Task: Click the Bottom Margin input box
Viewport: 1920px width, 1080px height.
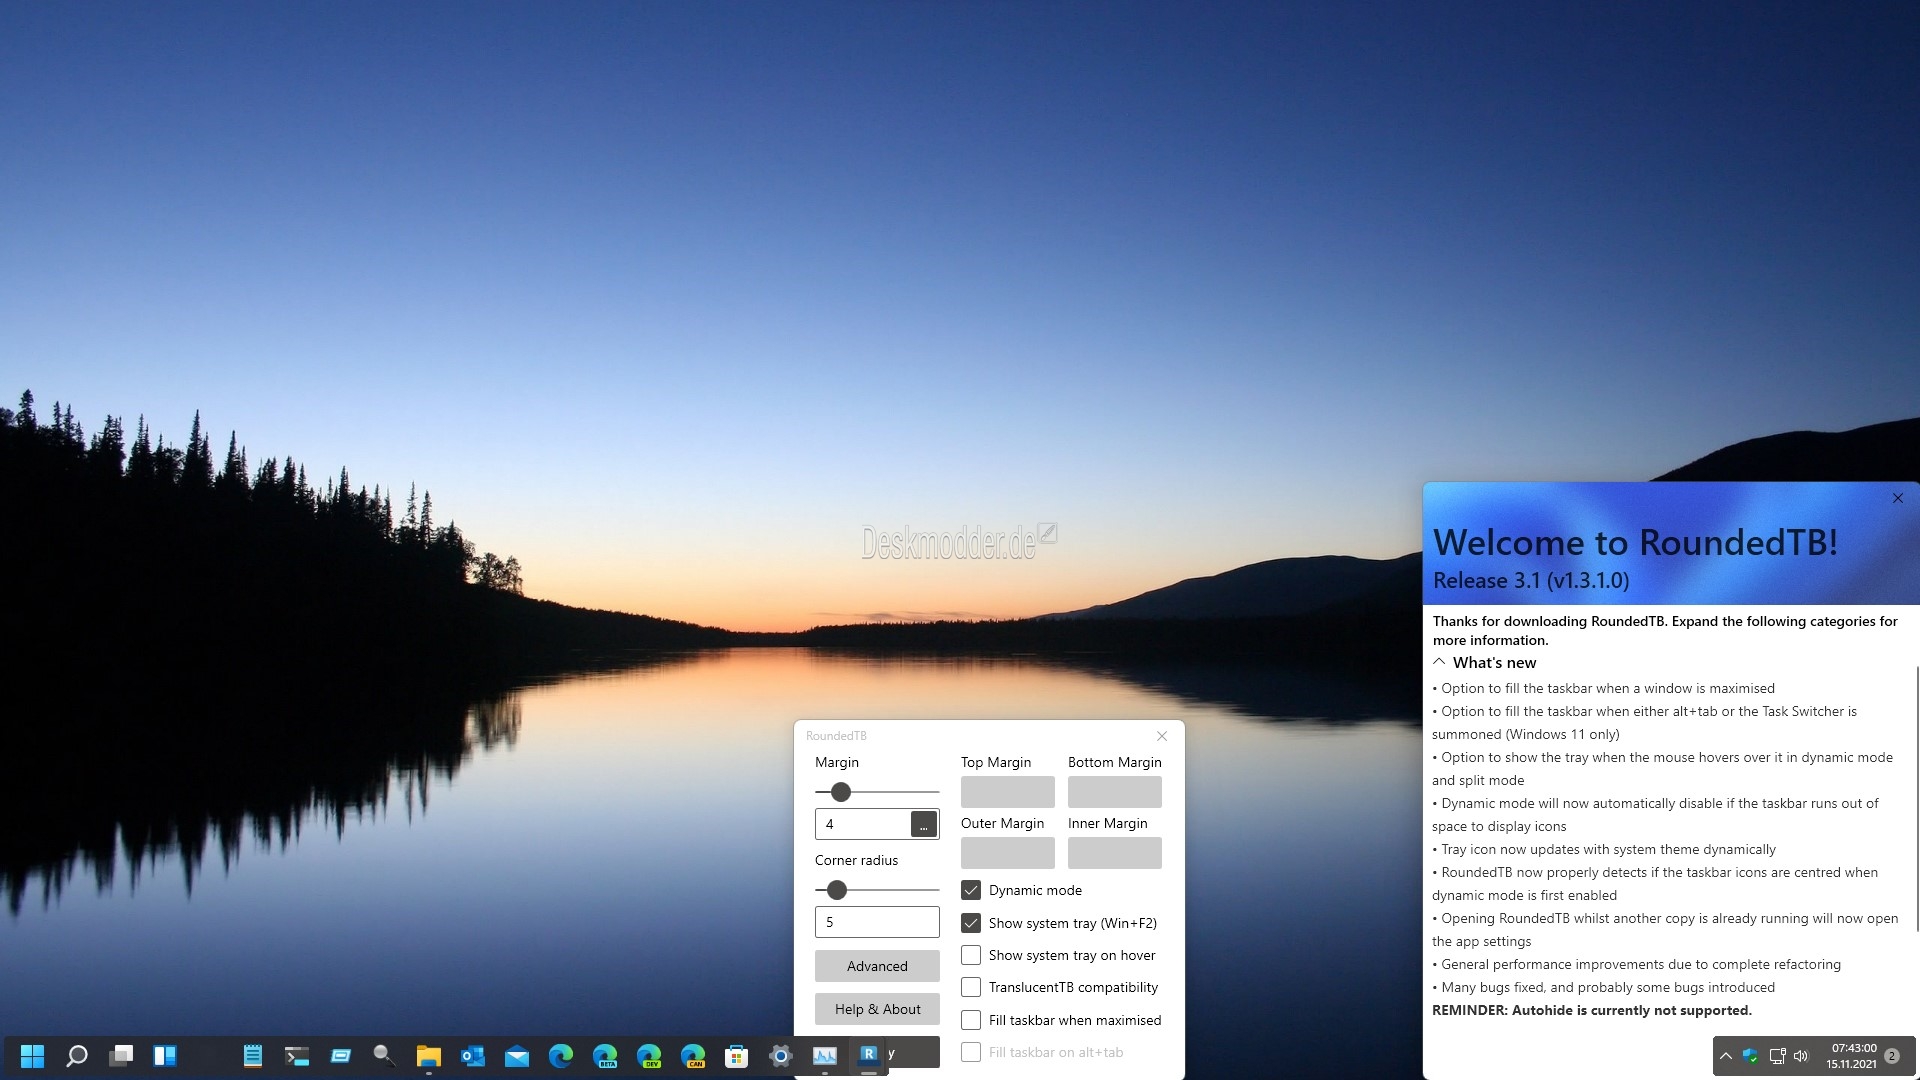Action: [1115, 792]
